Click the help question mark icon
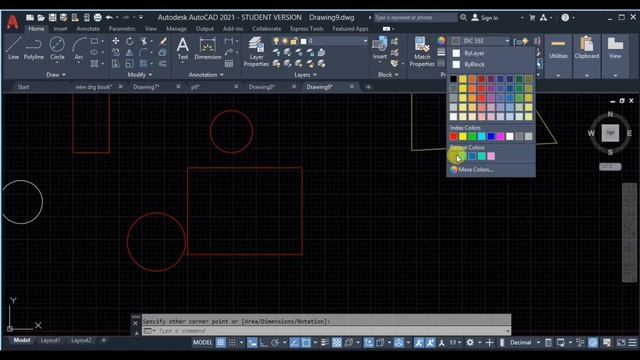Viewport: 640px width, 360px height. click(565, 18)
